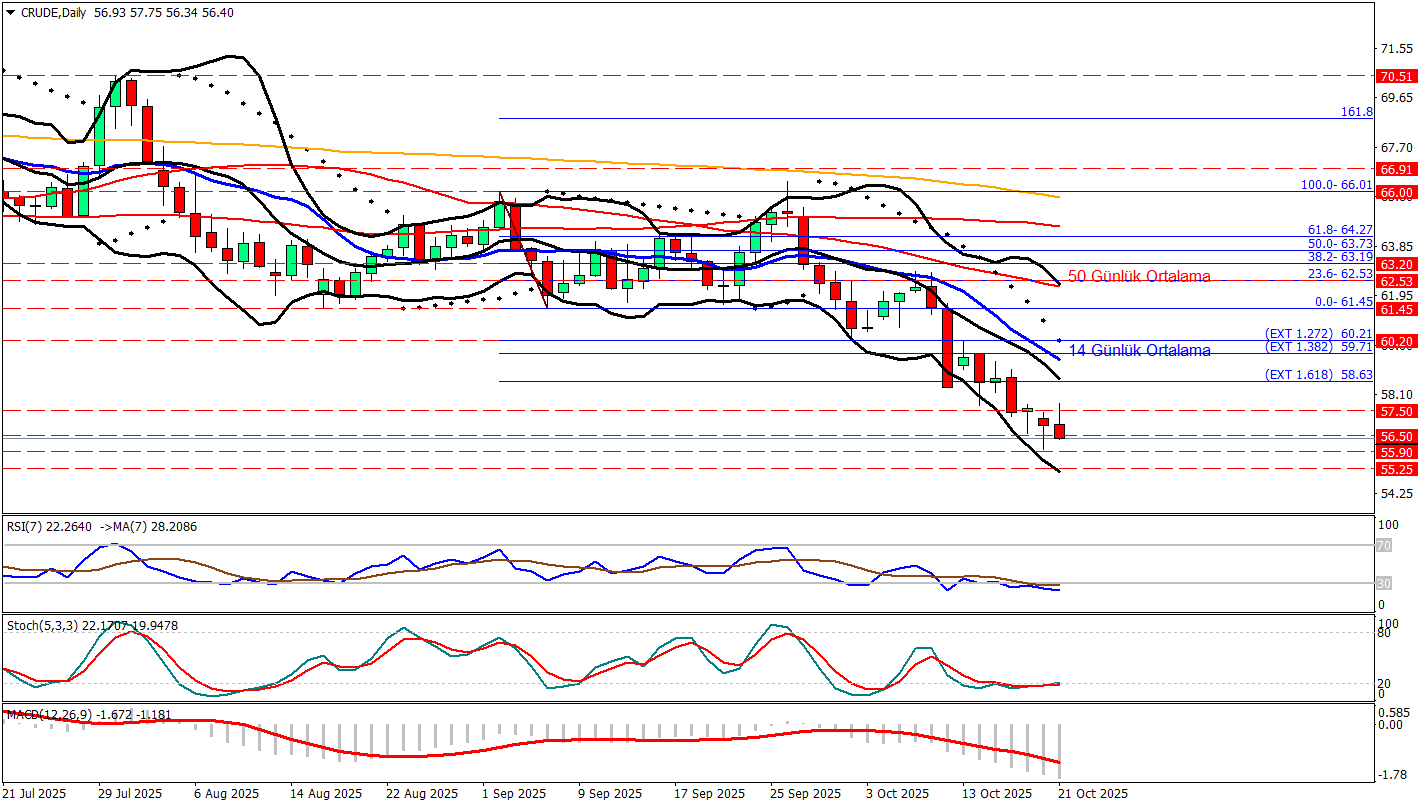Screen dimensions: 1424x806
Task: Click the 1 Sep 2025 date marker
Action: click(x=514, y=793)
